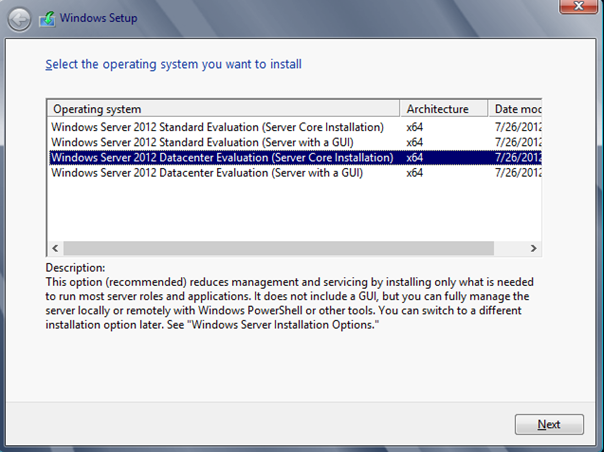604x452 pixels.
Task: Click x64 in Datacenter Server with GUI row
Action: 414,173
